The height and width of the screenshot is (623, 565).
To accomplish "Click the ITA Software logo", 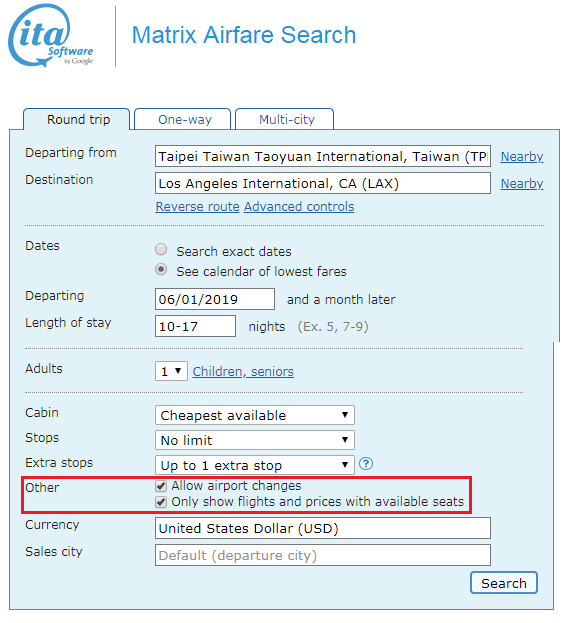I will click(x=51, y=35).
